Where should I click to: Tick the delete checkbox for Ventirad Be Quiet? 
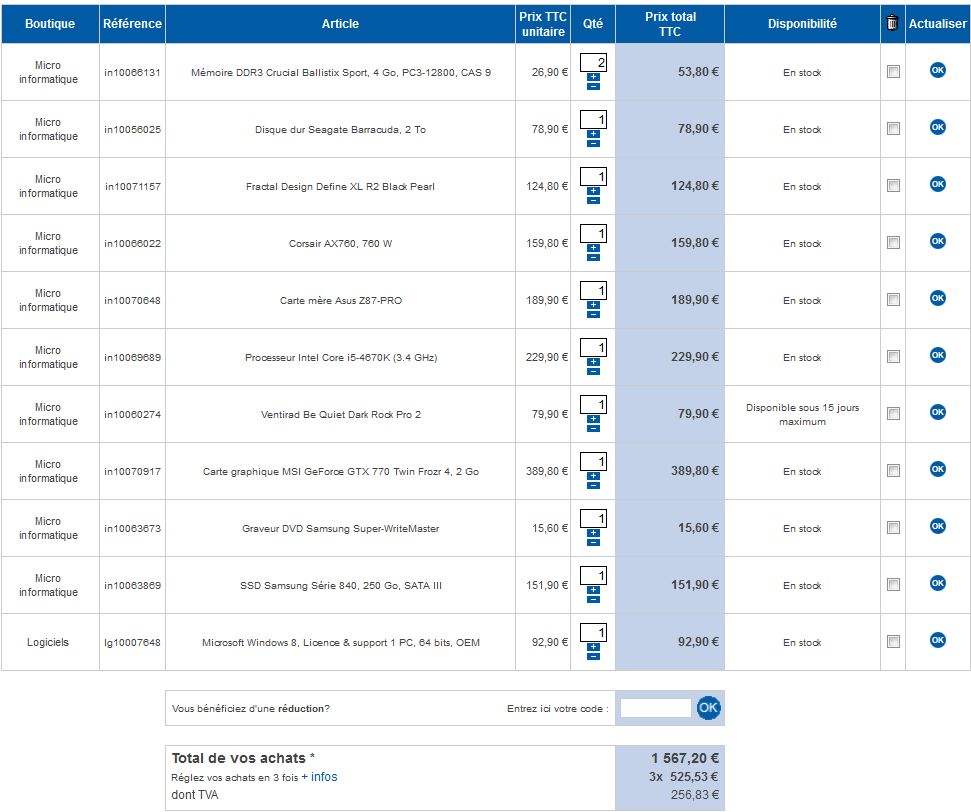893,414
